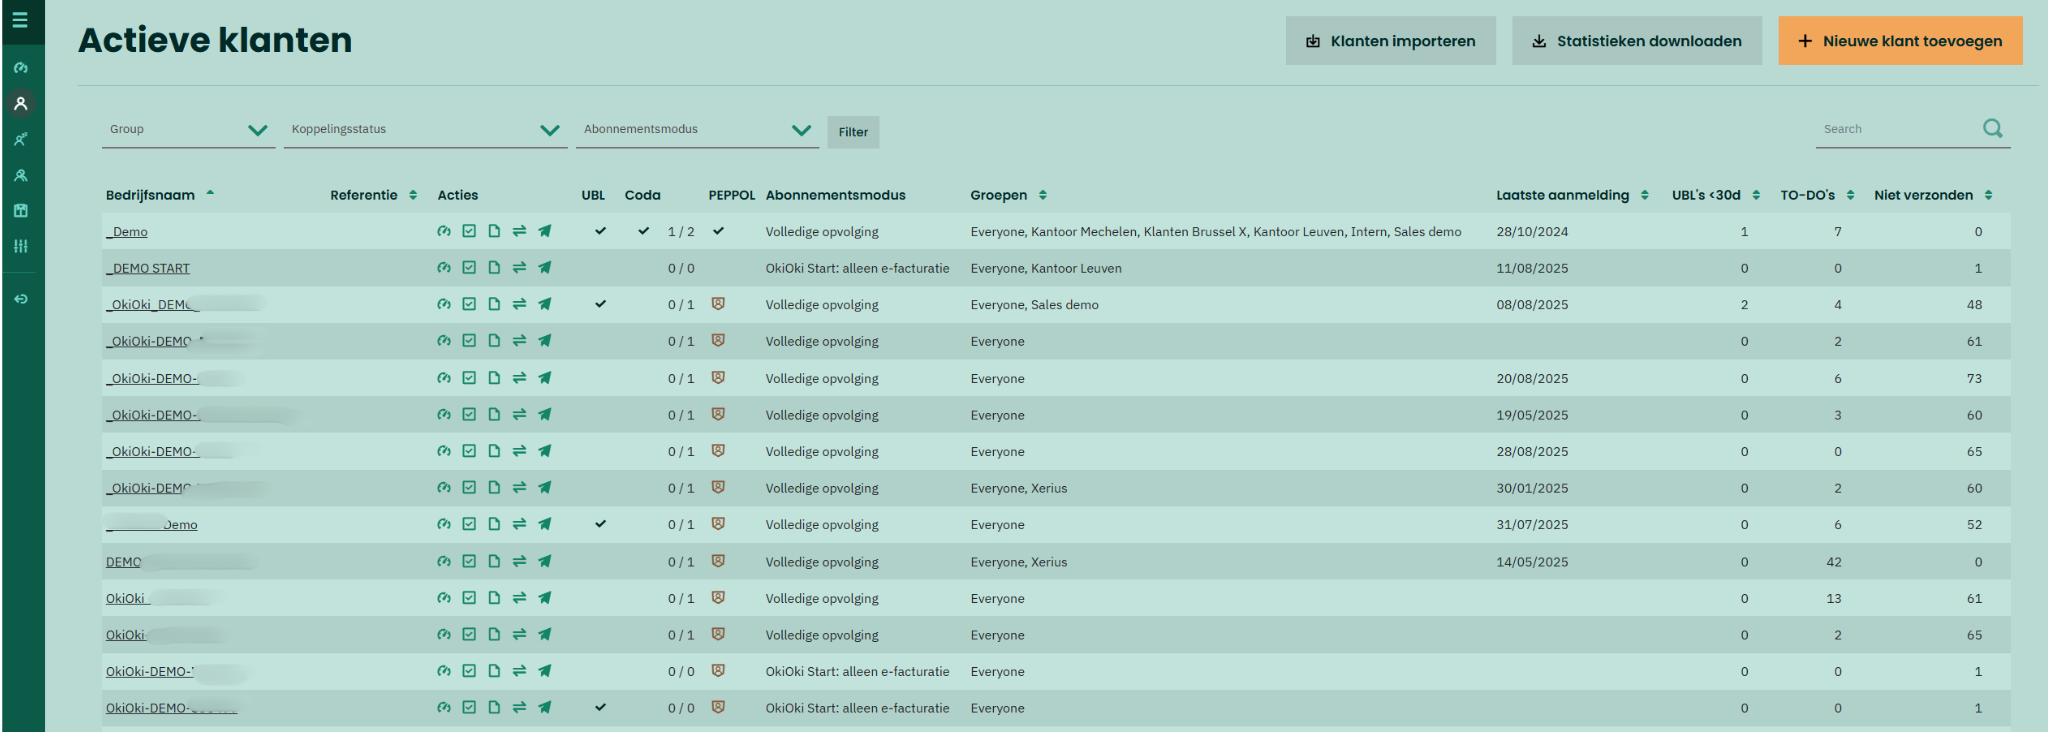Open the package box icon in sidebar
The image size is (2048, 732).
coord(20,210)
